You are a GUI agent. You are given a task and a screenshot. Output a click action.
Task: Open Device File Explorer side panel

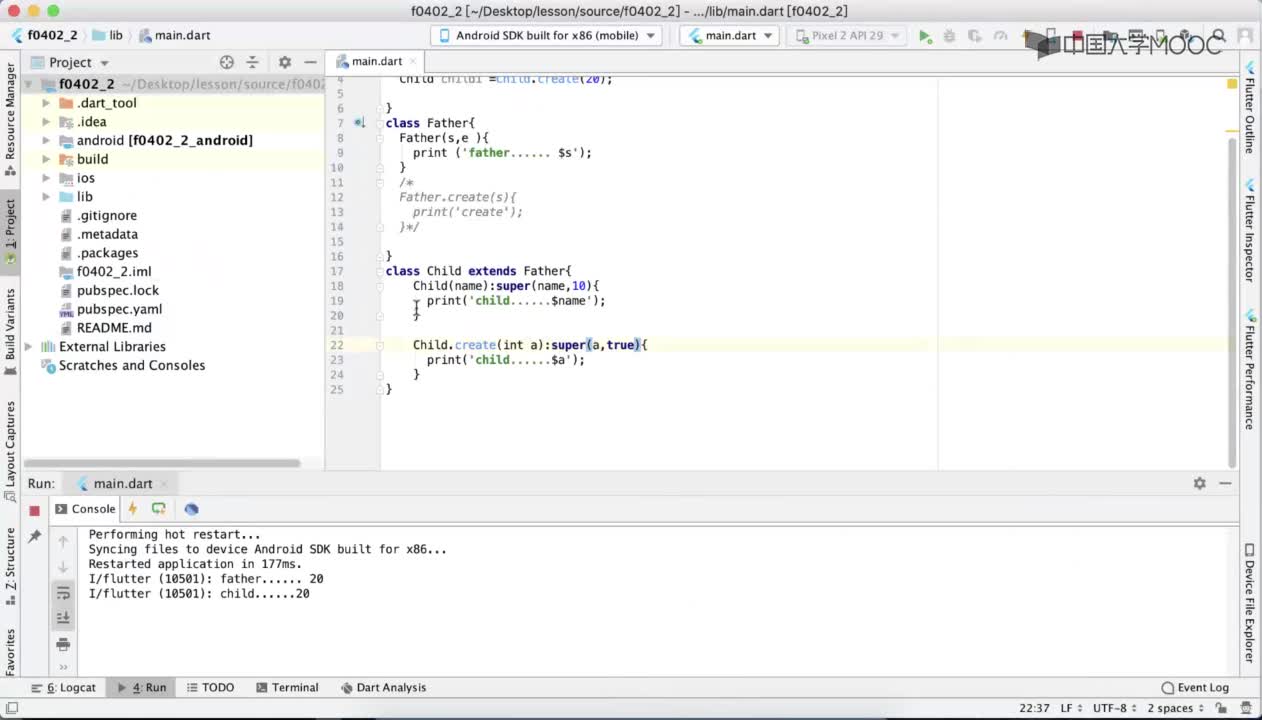(x=1250, y=604)
